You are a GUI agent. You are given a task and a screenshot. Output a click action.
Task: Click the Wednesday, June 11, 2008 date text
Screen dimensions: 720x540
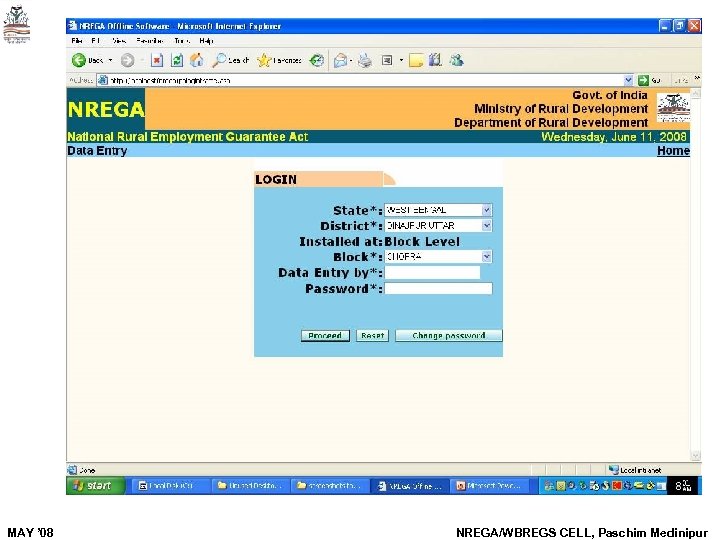coord(613,137)
